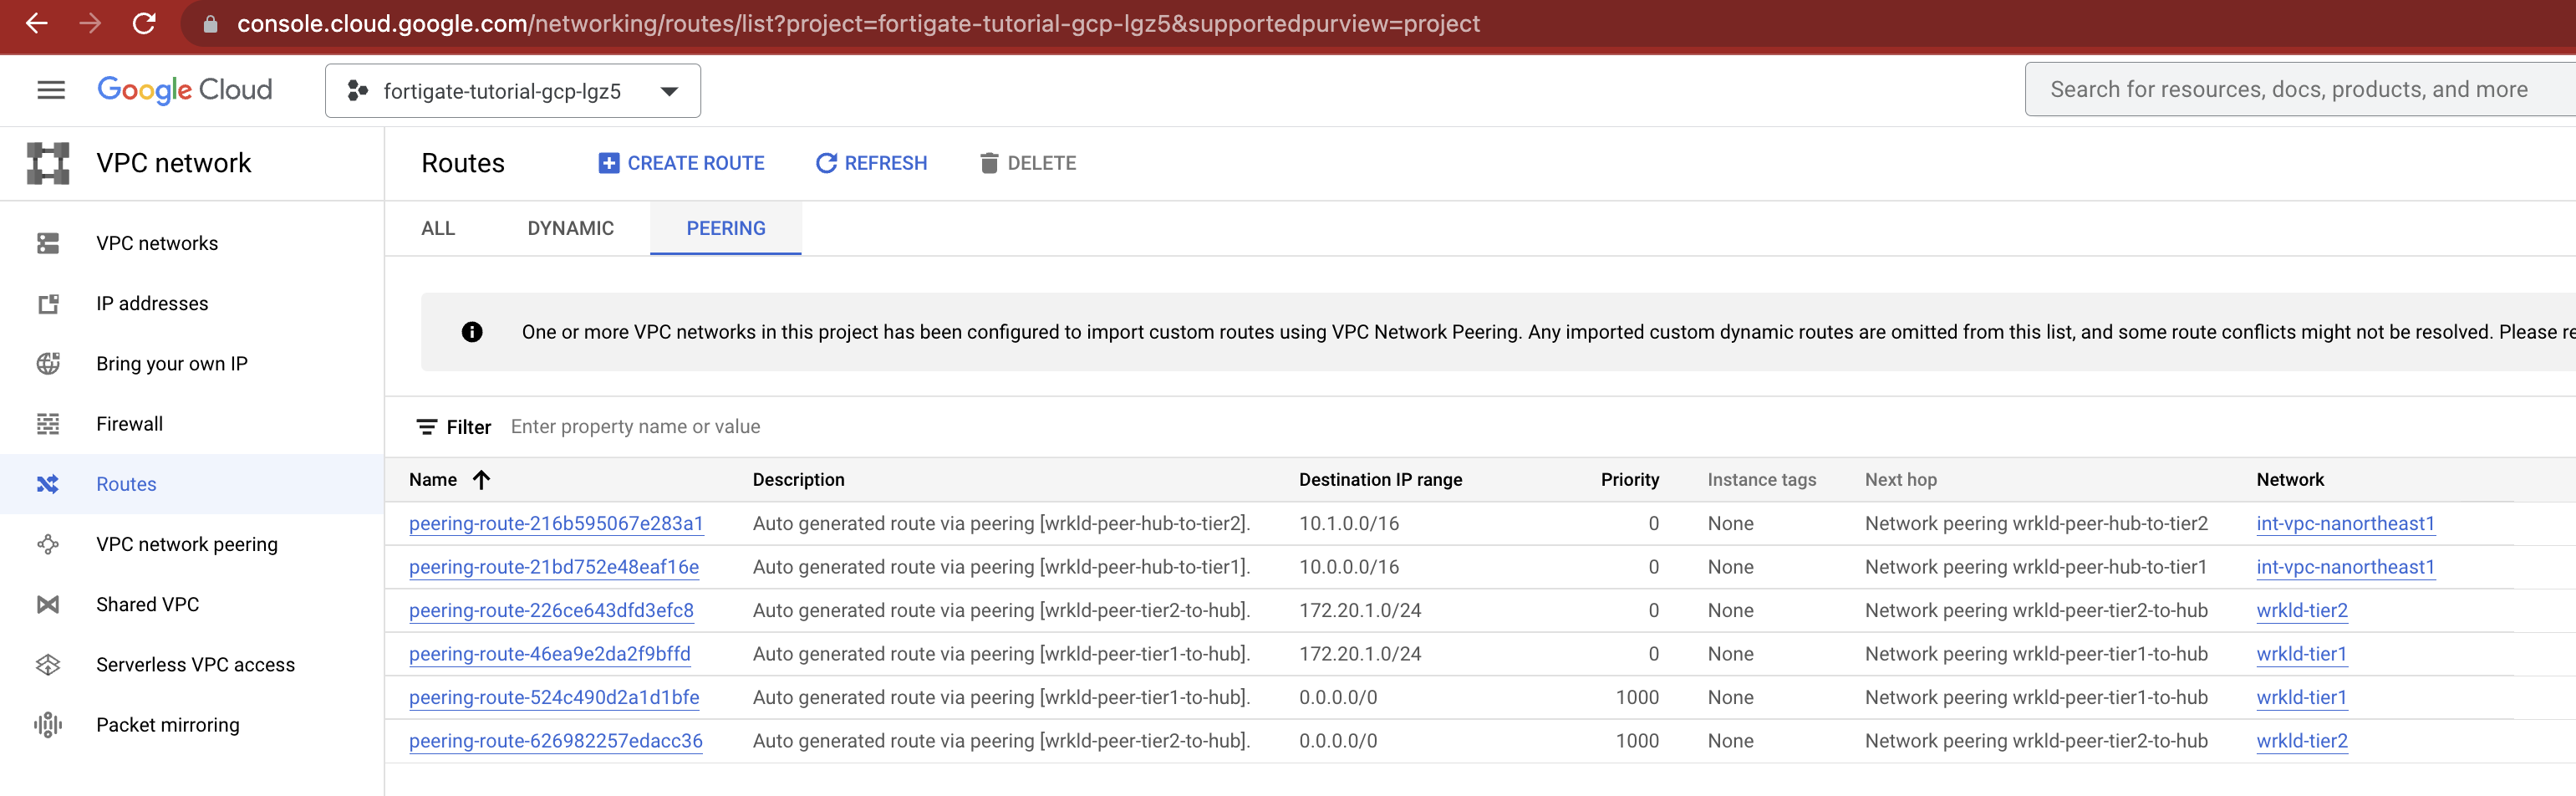Click CREATE ROUTE button
Image resolution: width=2576 pixels, height=796 pixels.
[x=682, y=163]
